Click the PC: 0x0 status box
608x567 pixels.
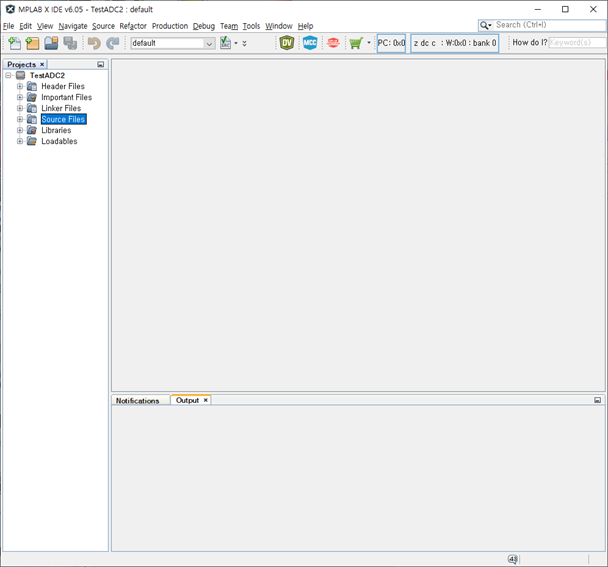(391, 43)
